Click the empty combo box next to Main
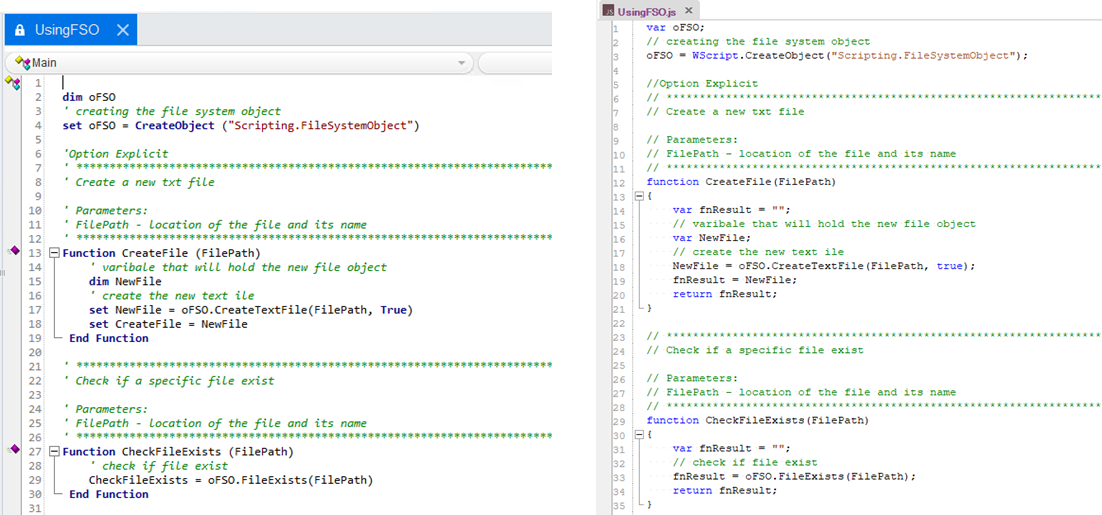 point(515,63)
